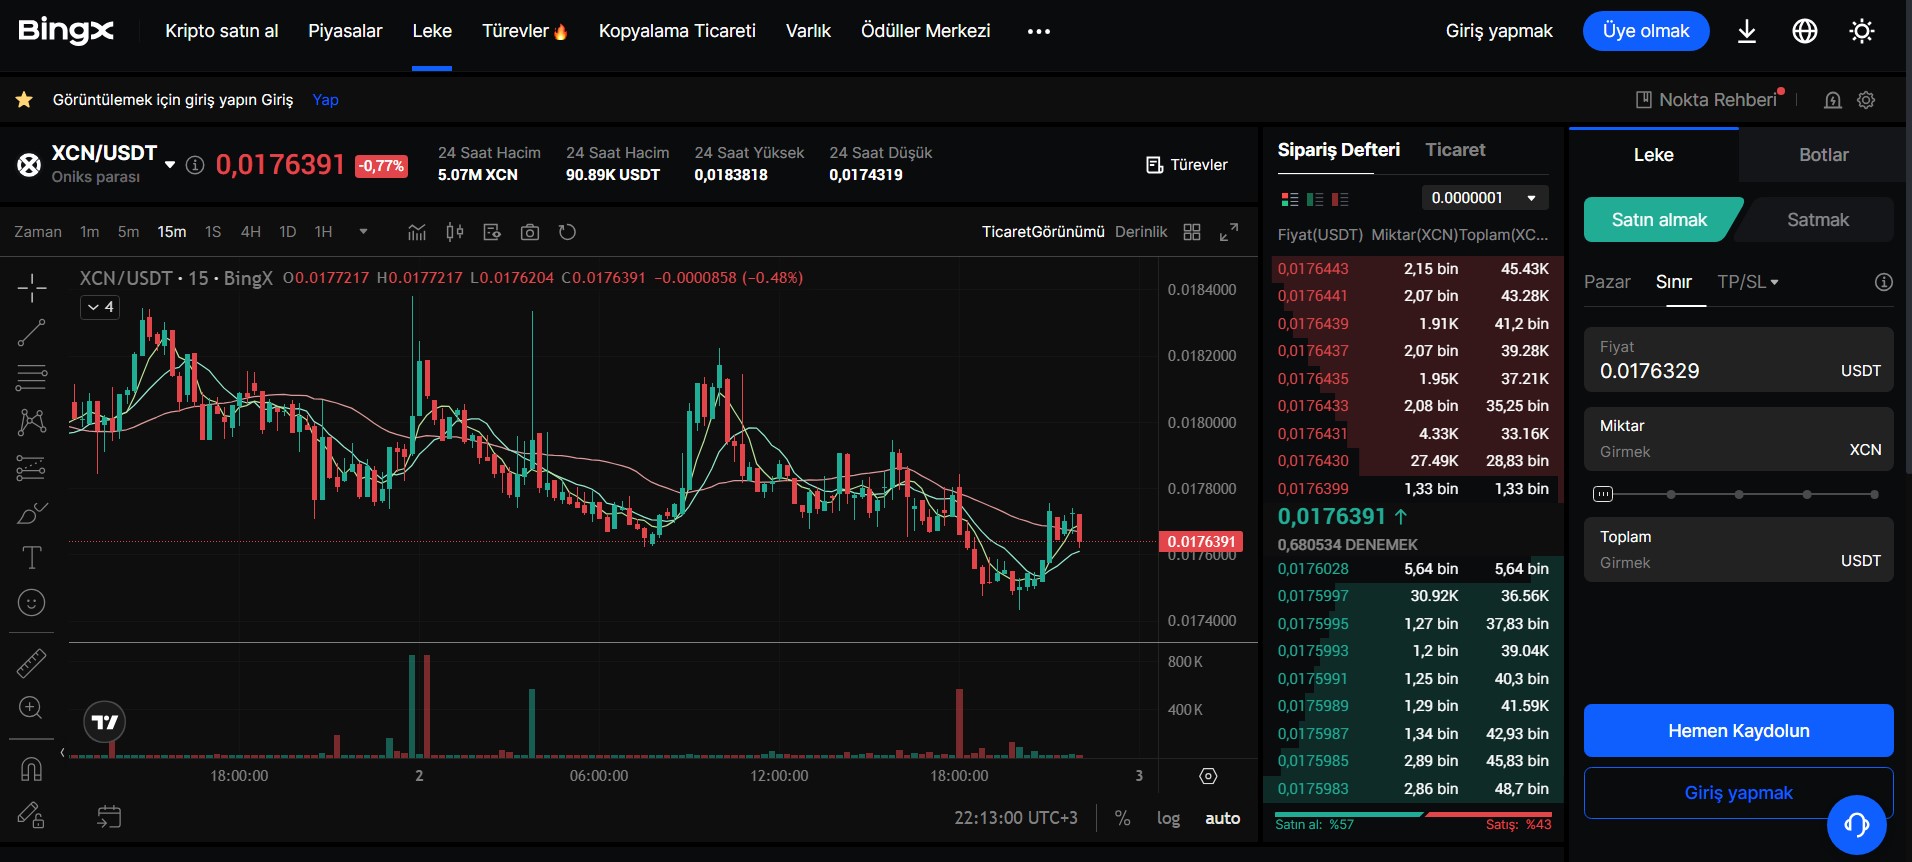Open the emoji icons tool
The height and width of the screenshot is (862, 1912).
32,602
